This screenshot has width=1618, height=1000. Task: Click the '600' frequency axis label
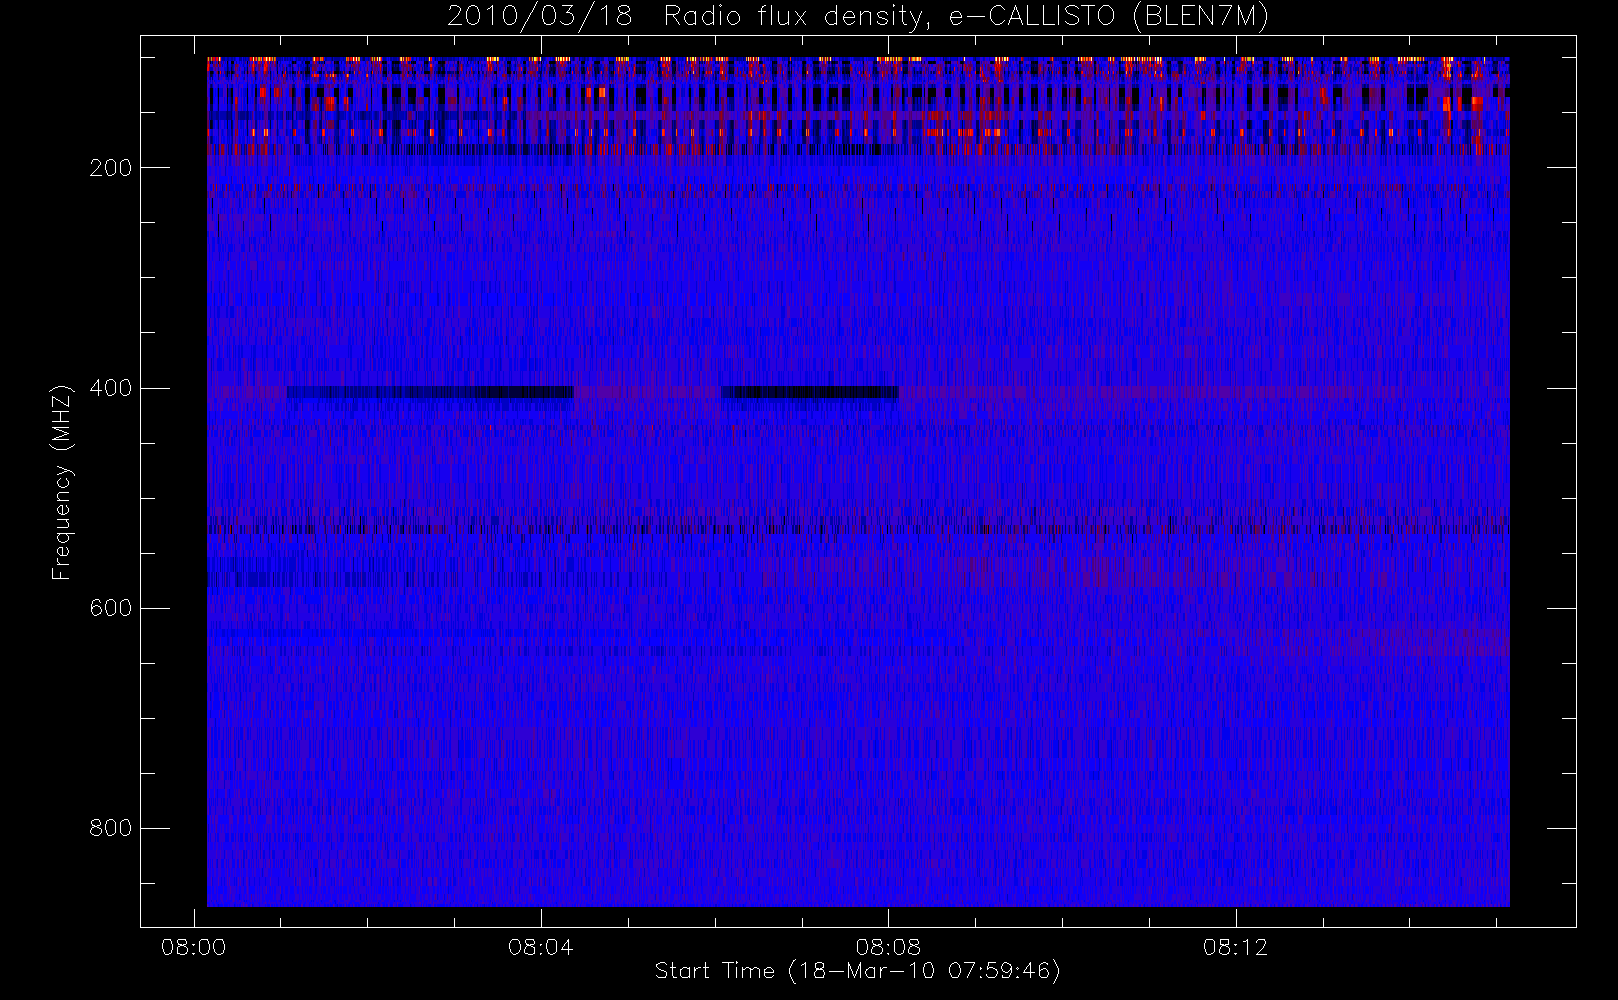(x=111, y=608)
